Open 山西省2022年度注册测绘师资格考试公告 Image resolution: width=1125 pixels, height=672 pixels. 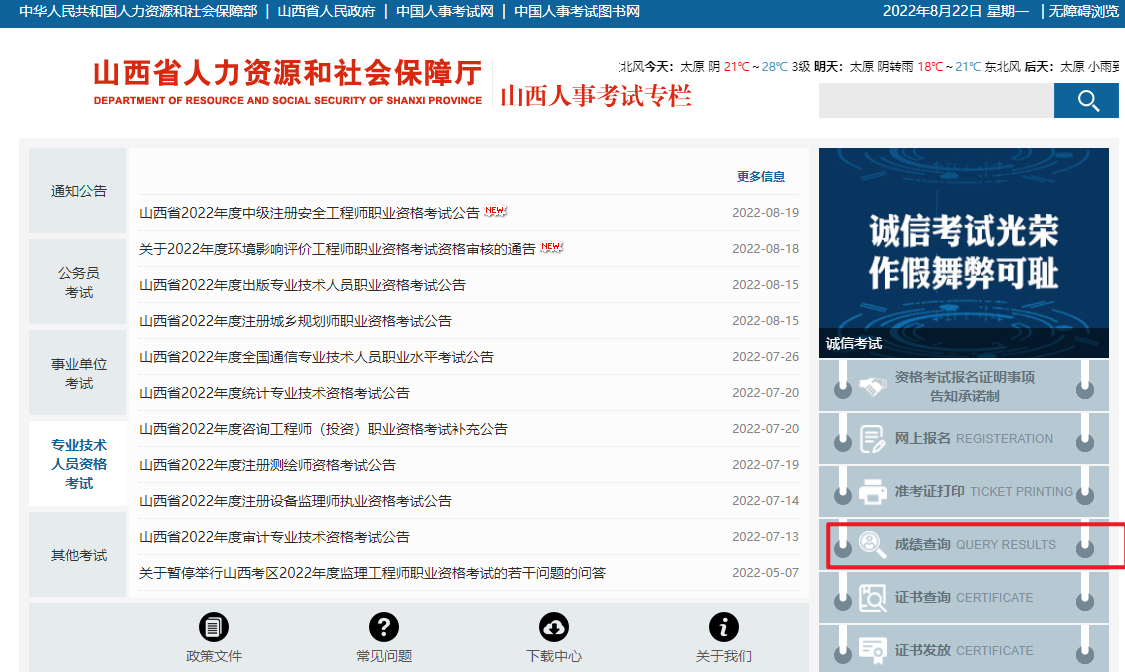point(267,465)
